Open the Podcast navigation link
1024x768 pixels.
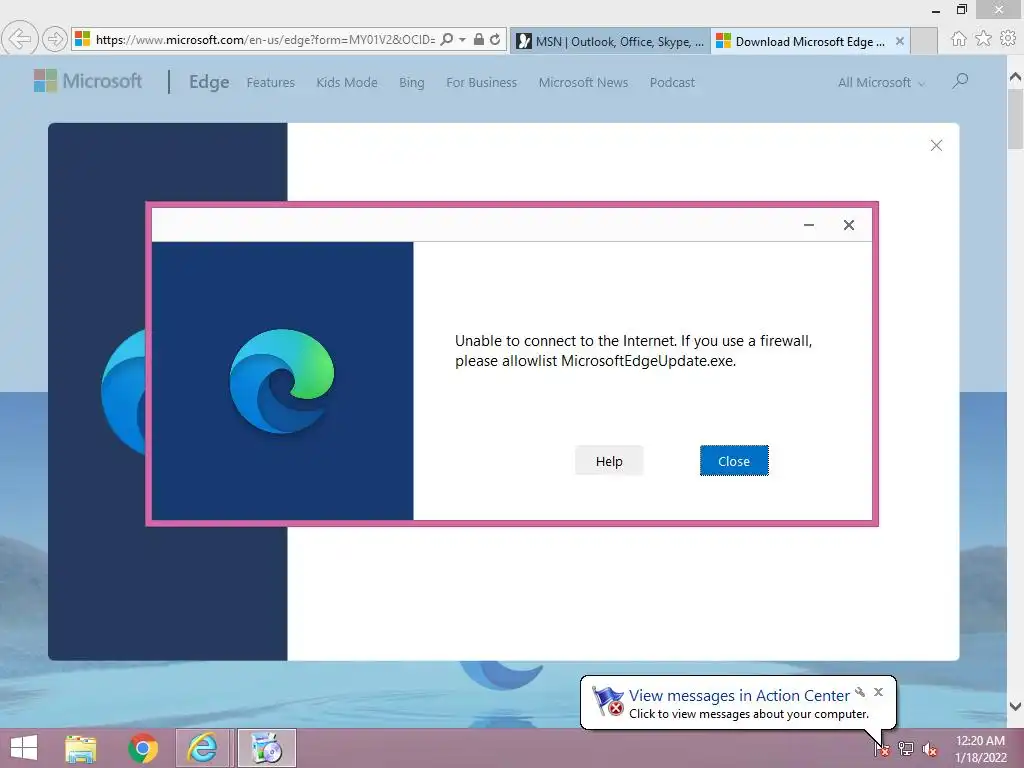tap(672, 83)
